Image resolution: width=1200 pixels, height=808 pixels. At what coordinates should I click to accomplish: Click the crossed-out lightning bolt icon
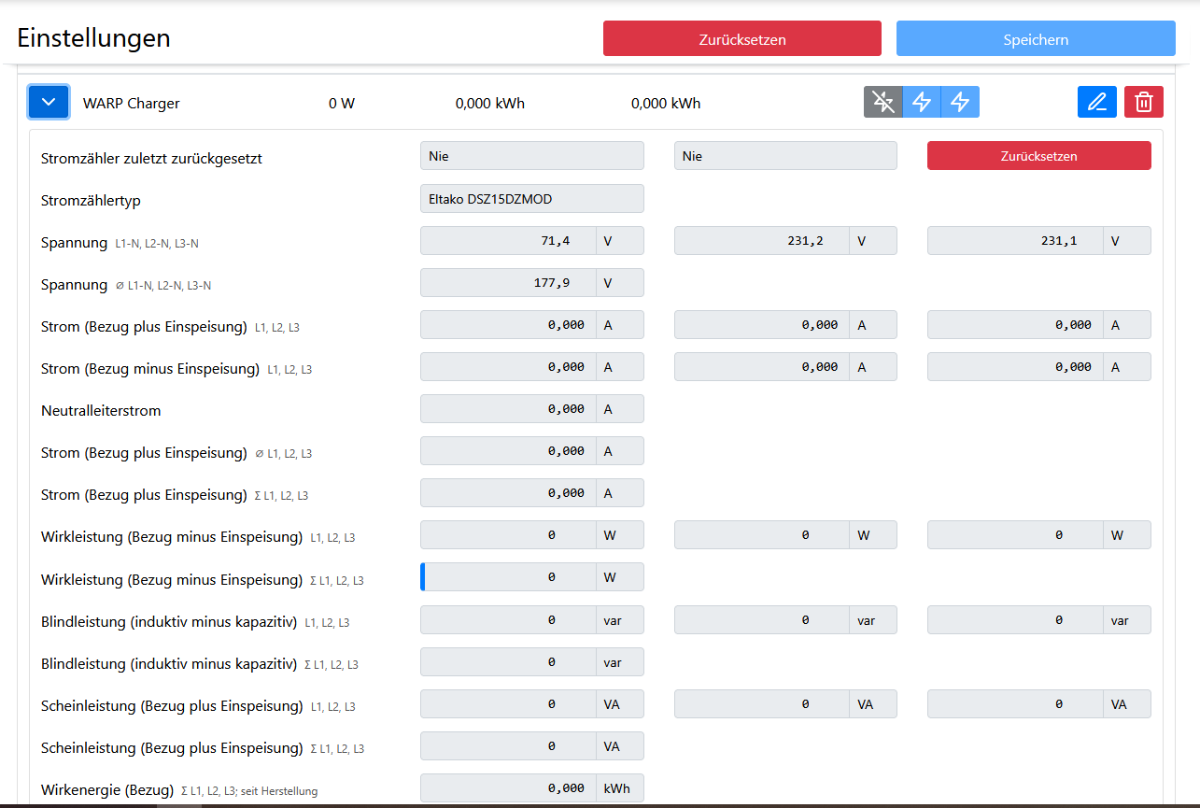(x=883, y=102)
